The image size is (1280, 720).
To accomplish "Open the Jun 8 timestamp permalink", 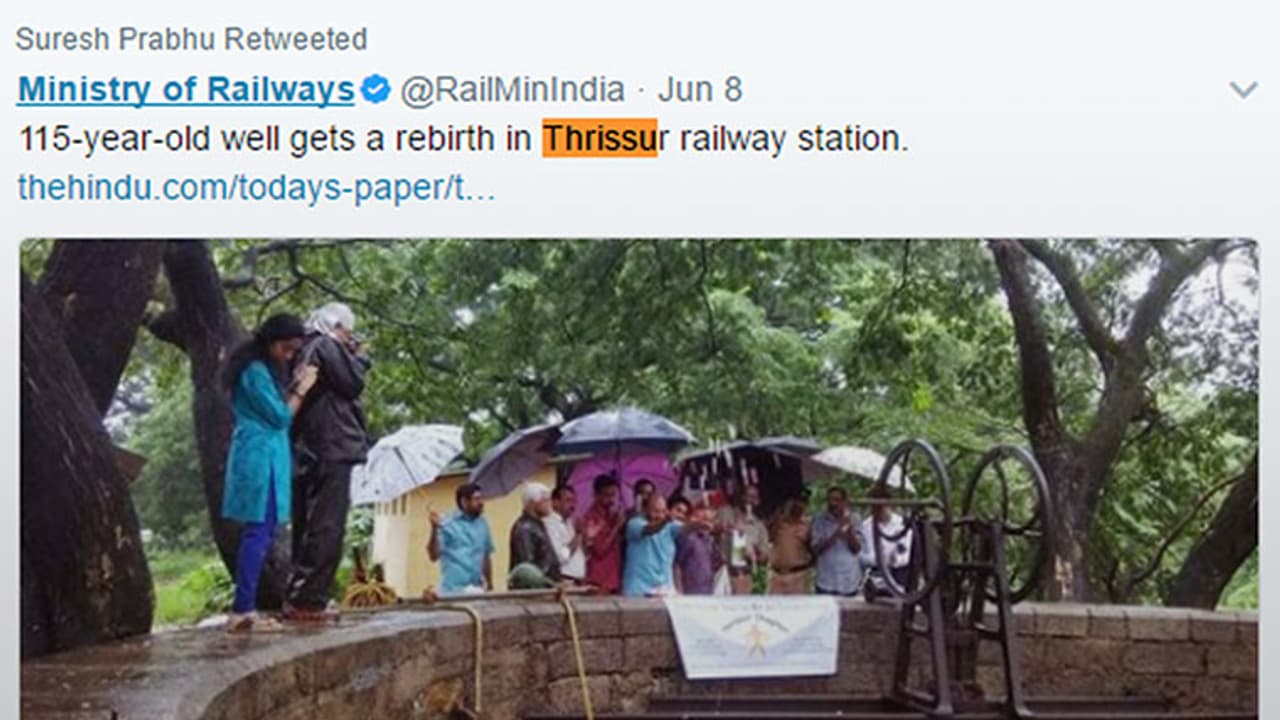I will click(700, 90).
